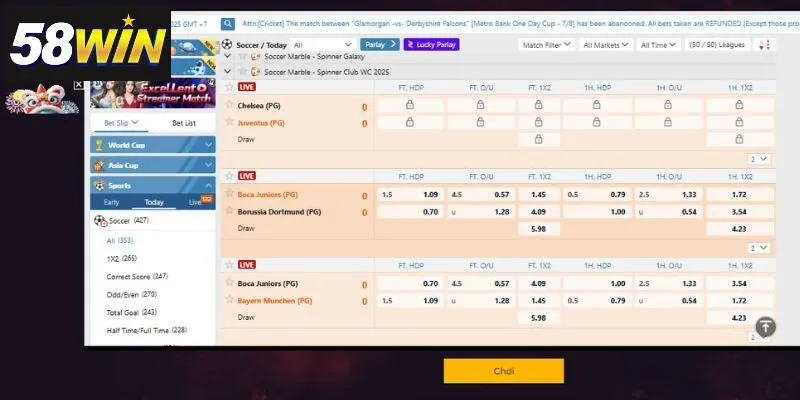This screenshot has width=800, height=400.
Task: Click locked FT. HDP odds for Chelsea (PG)
Action: [x=410, y=105]
